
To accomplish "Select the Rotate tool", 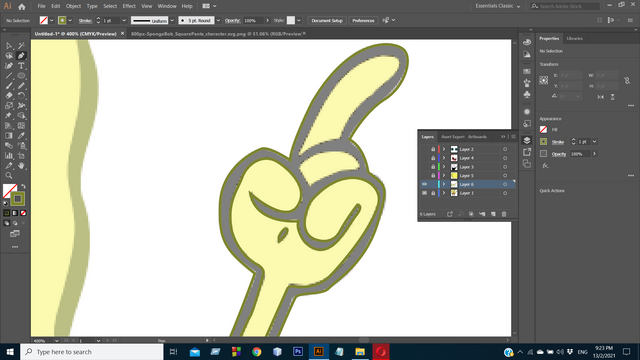I will [21, 96].
